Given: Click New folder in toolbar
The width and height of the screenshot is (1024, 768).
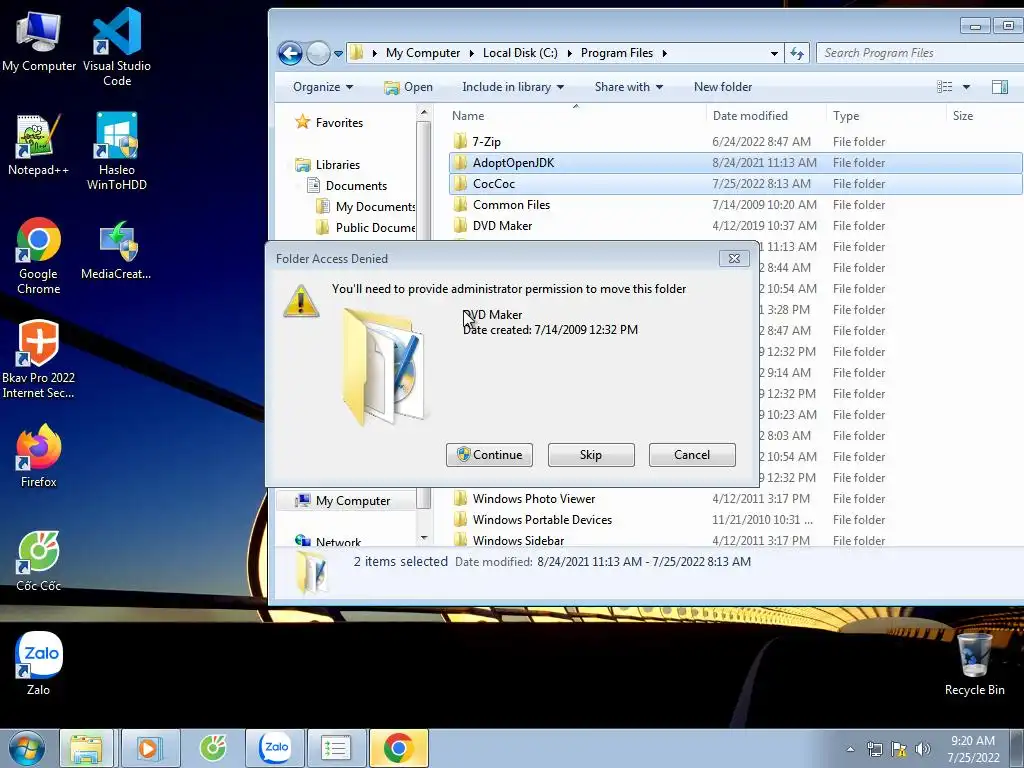Looking at the screenshot, I should tap(723, 87).
